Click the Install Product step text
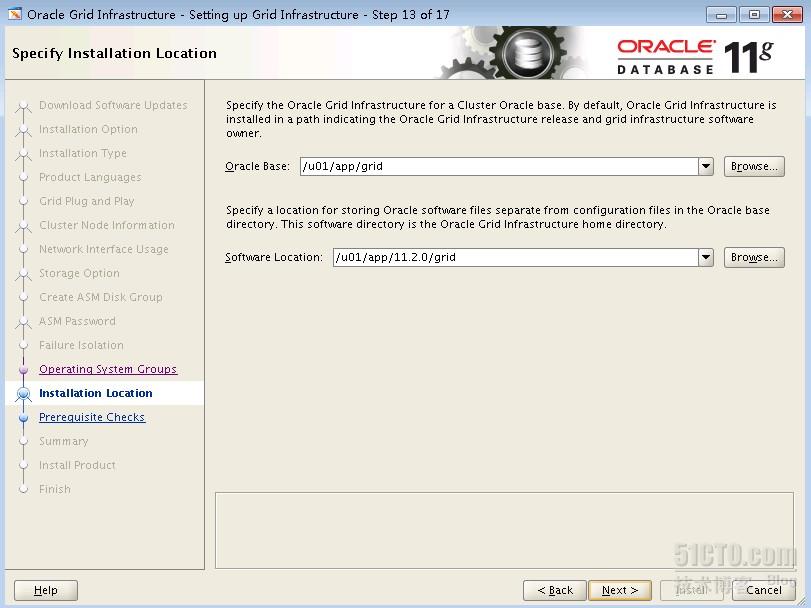This screenshot has width=811, height=608. [x=78, y=465]
